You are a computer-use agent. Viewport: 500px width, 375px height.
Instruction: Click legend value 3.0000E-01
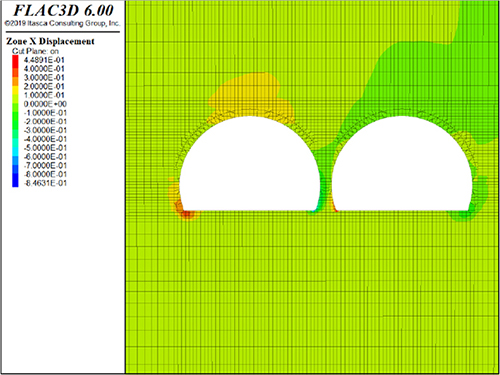[x=44, y=77]
